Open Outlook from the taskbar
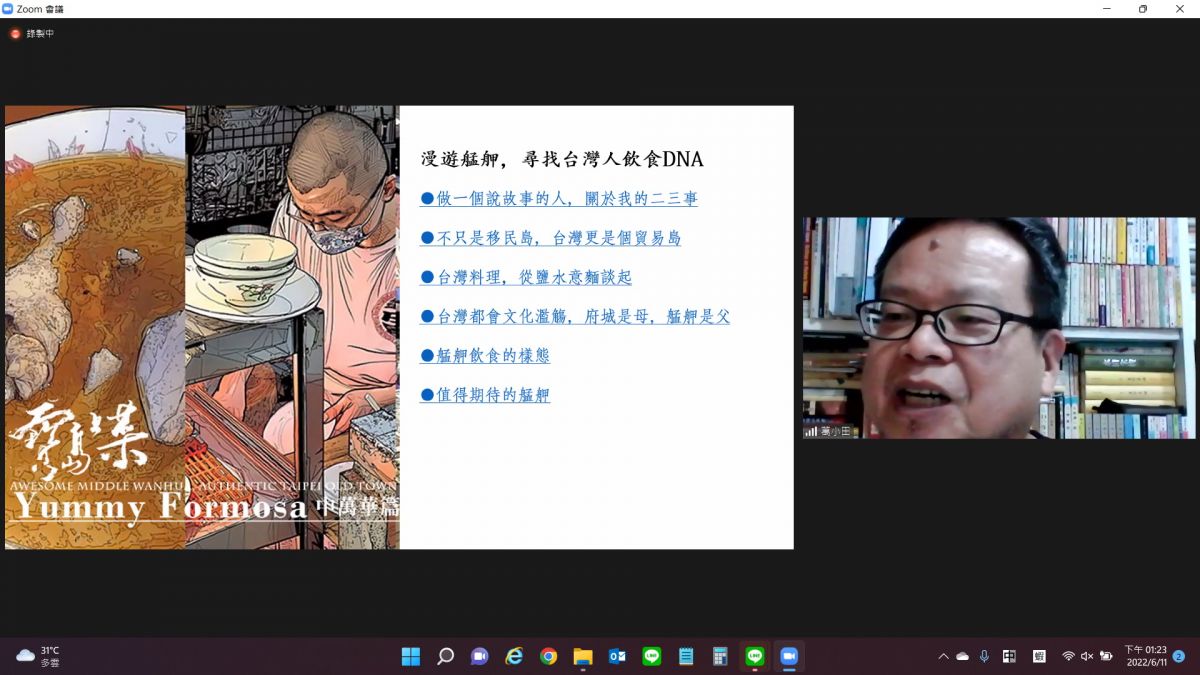 (x=617, y=656)
